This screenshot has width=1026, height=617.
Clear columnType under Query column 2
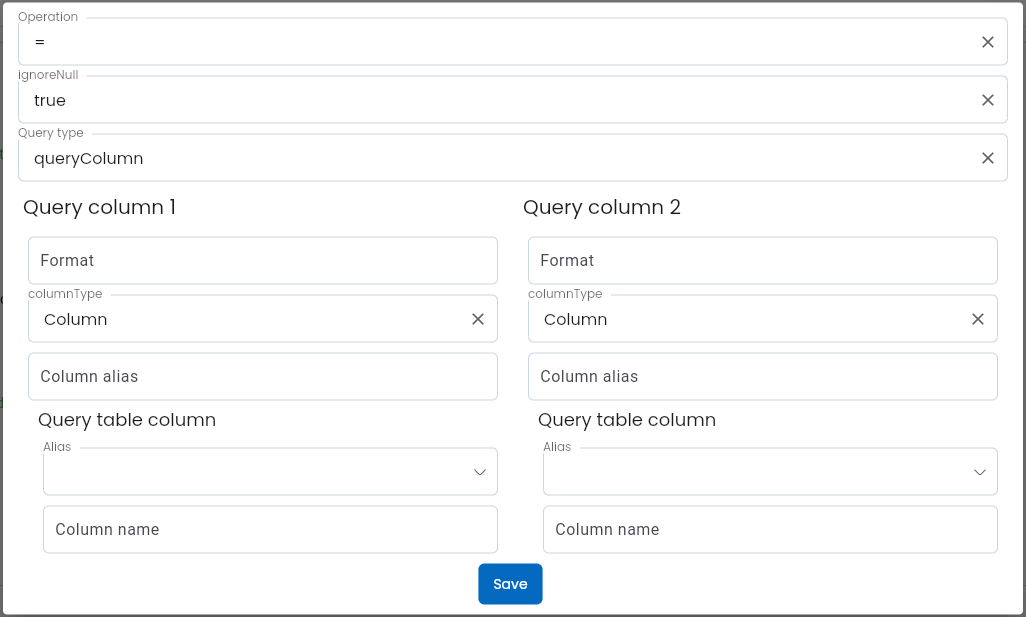coord(978,319)
